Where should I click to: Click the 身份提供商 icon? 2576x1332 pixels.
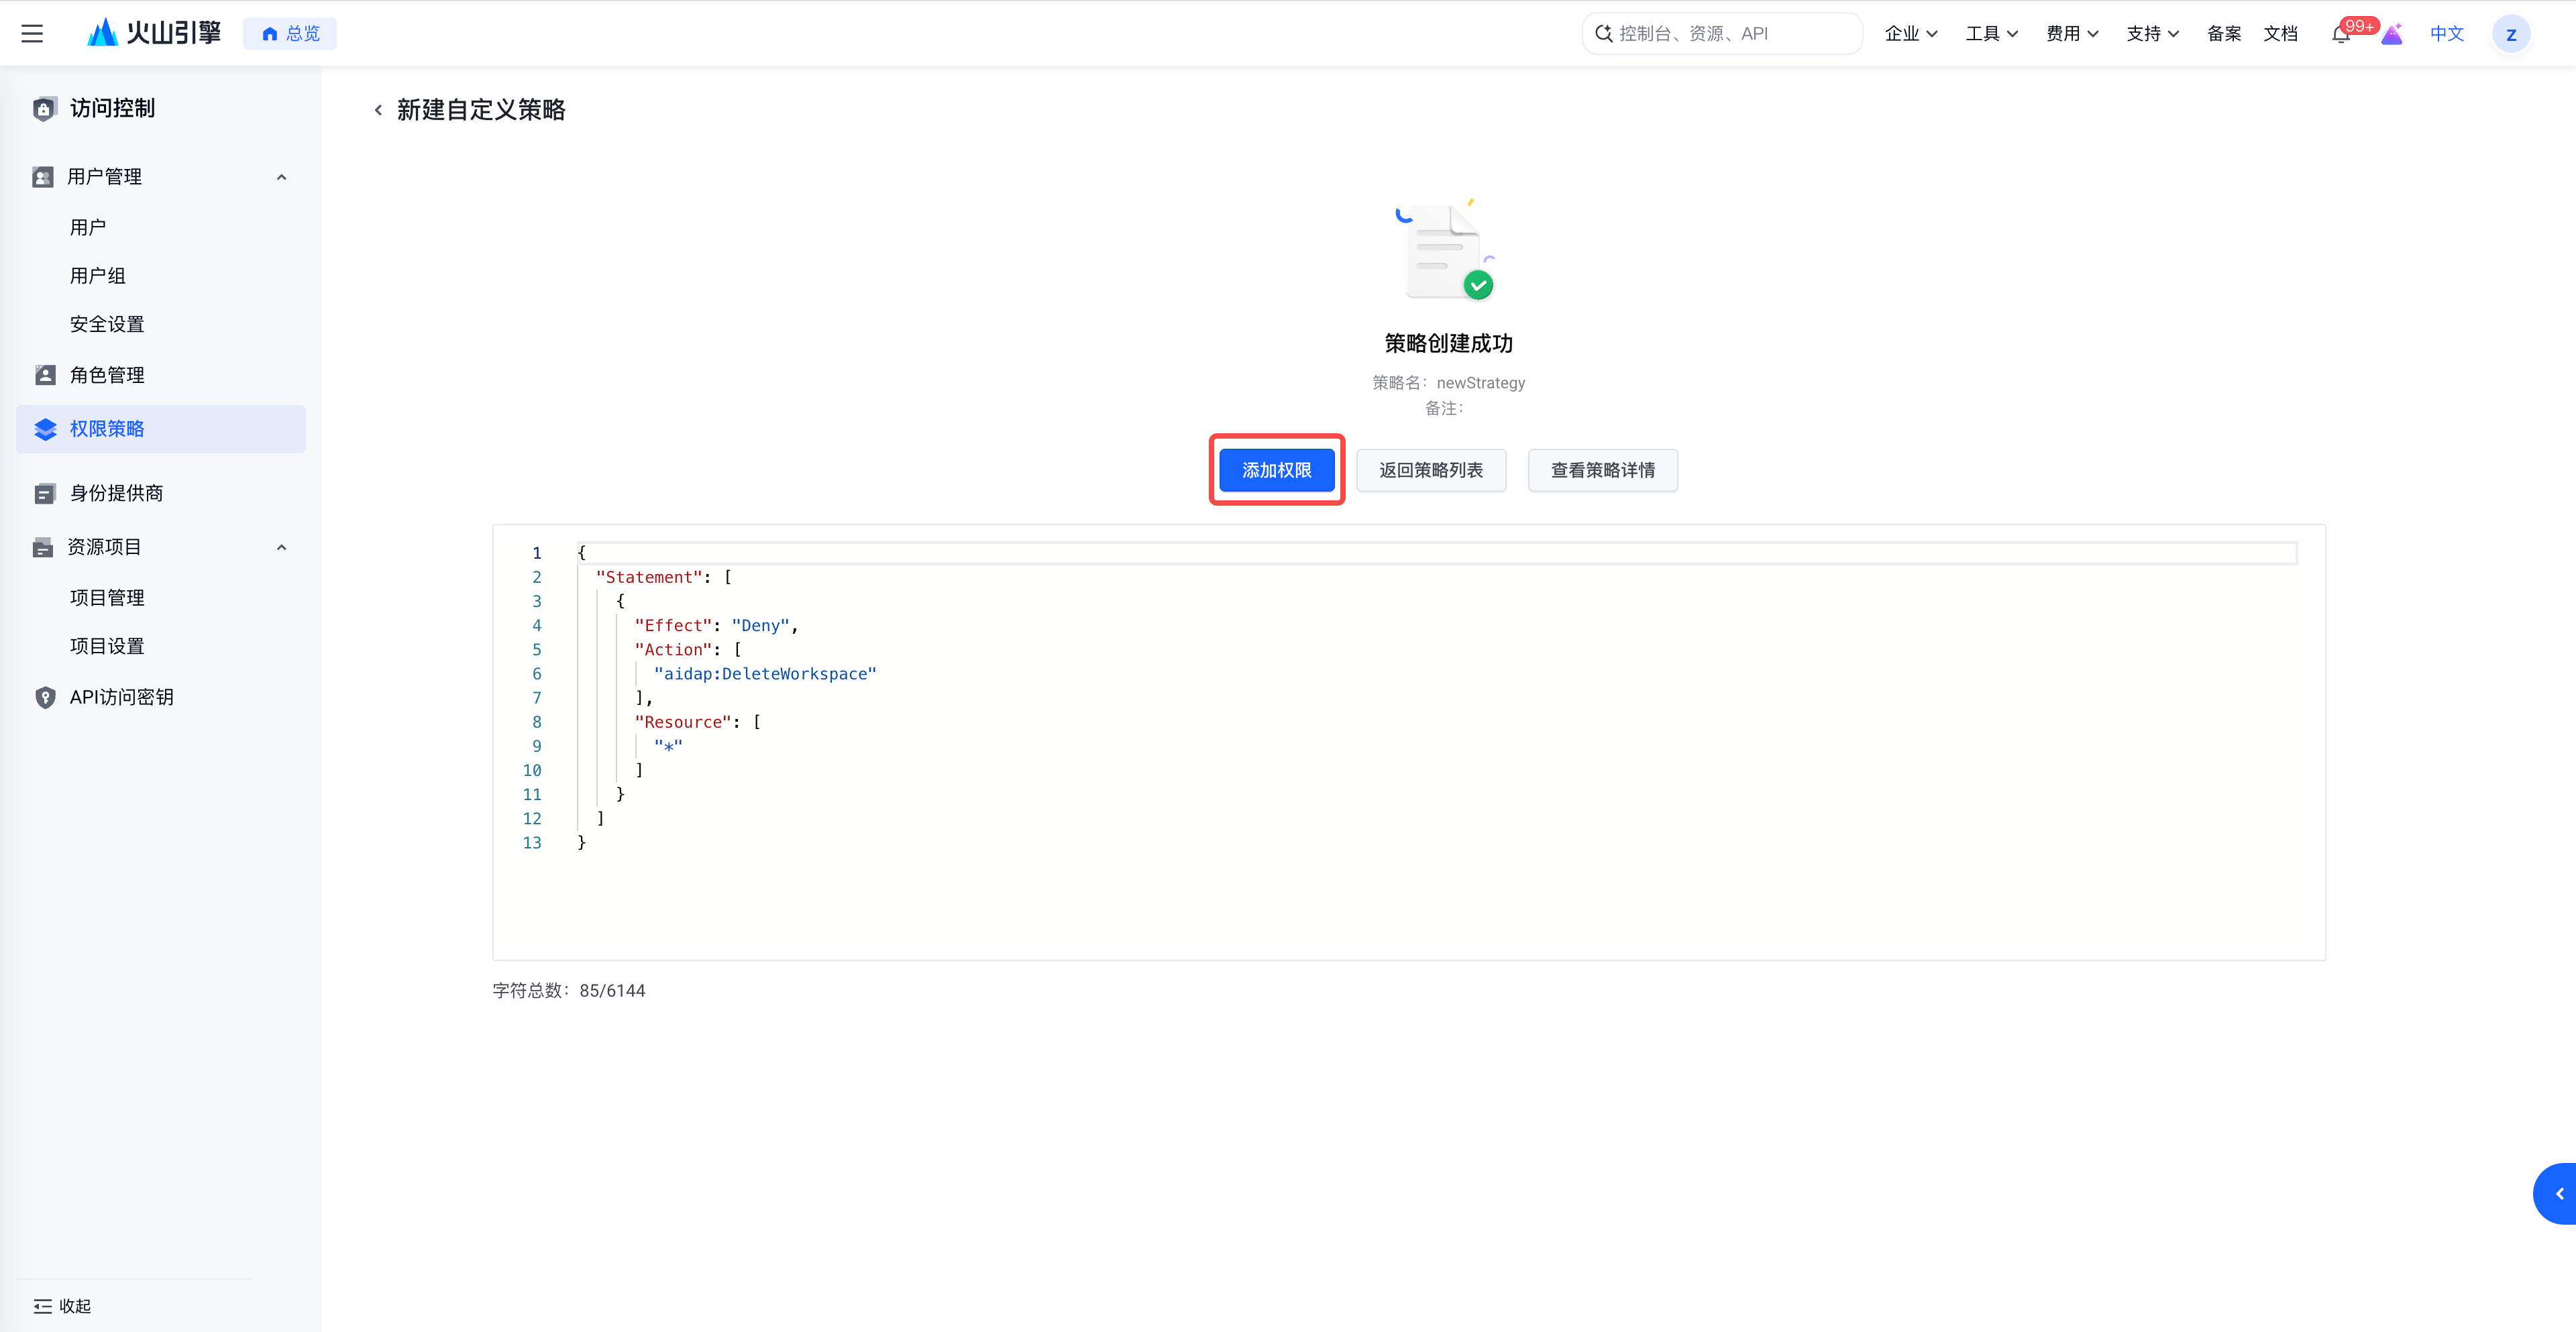45,494
